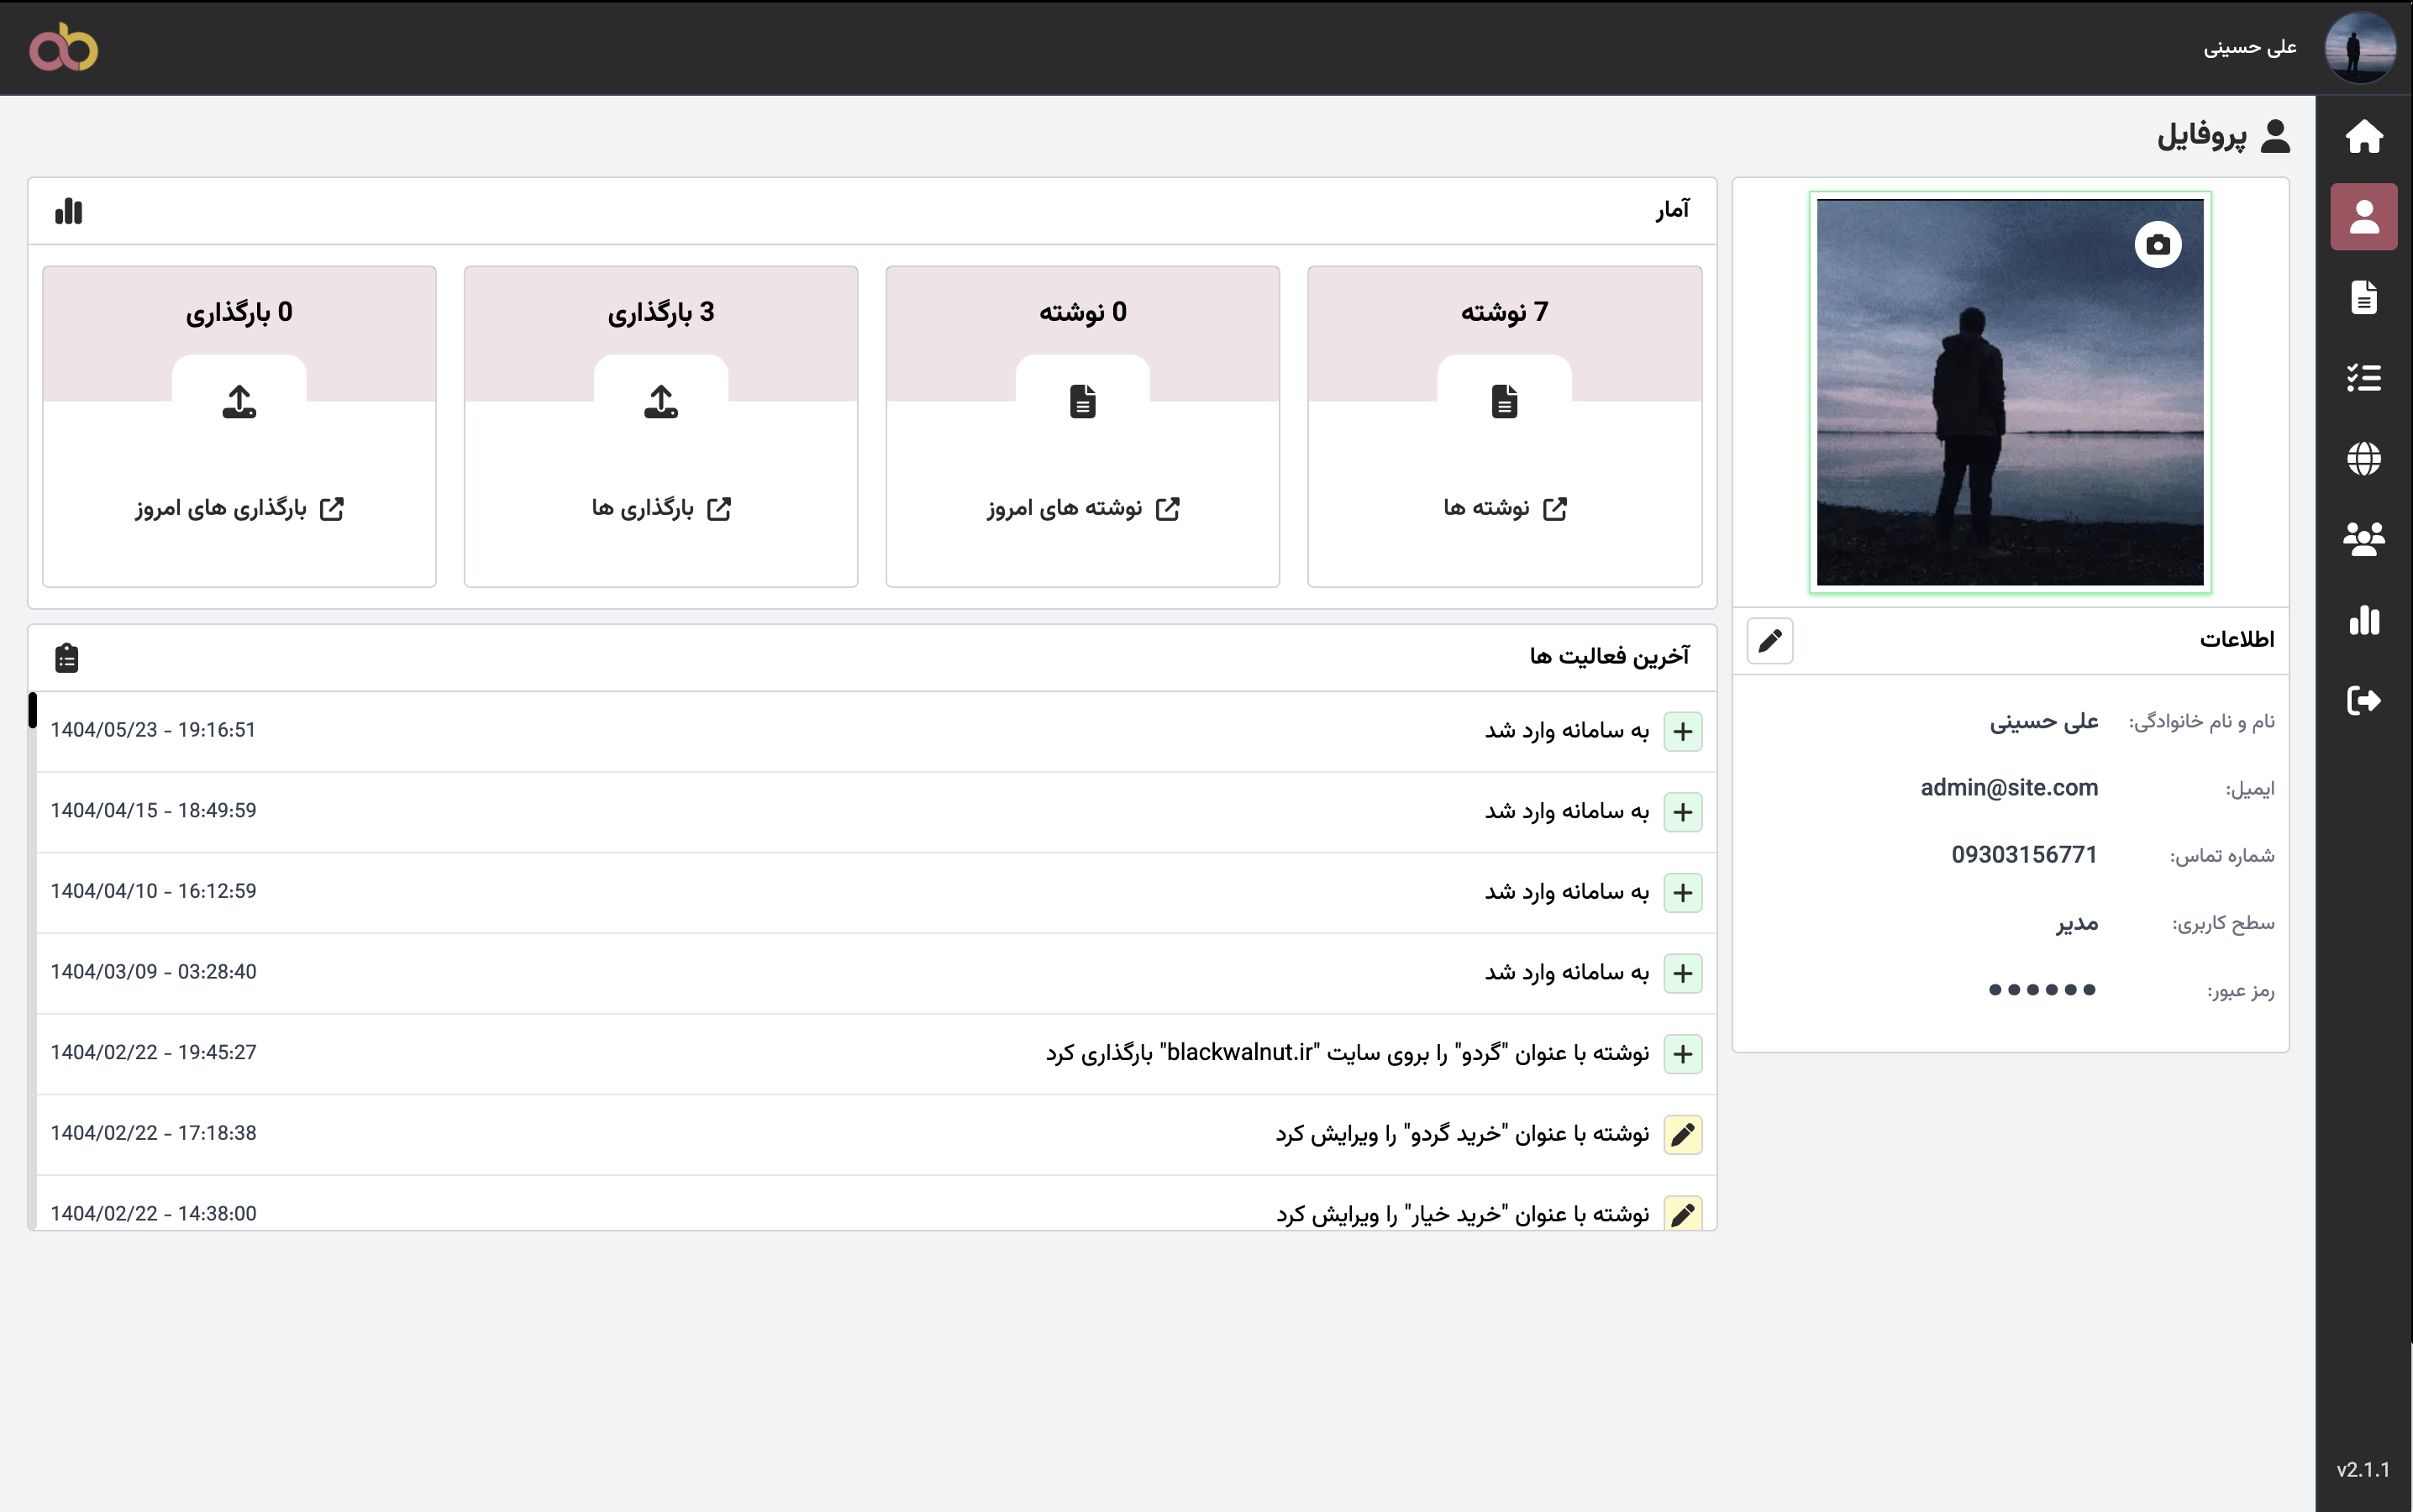The width and height of the screenshot is (2413, 1512).
Task: Click the upload icon in the بارگذاری card
Action: pos(660,400)
